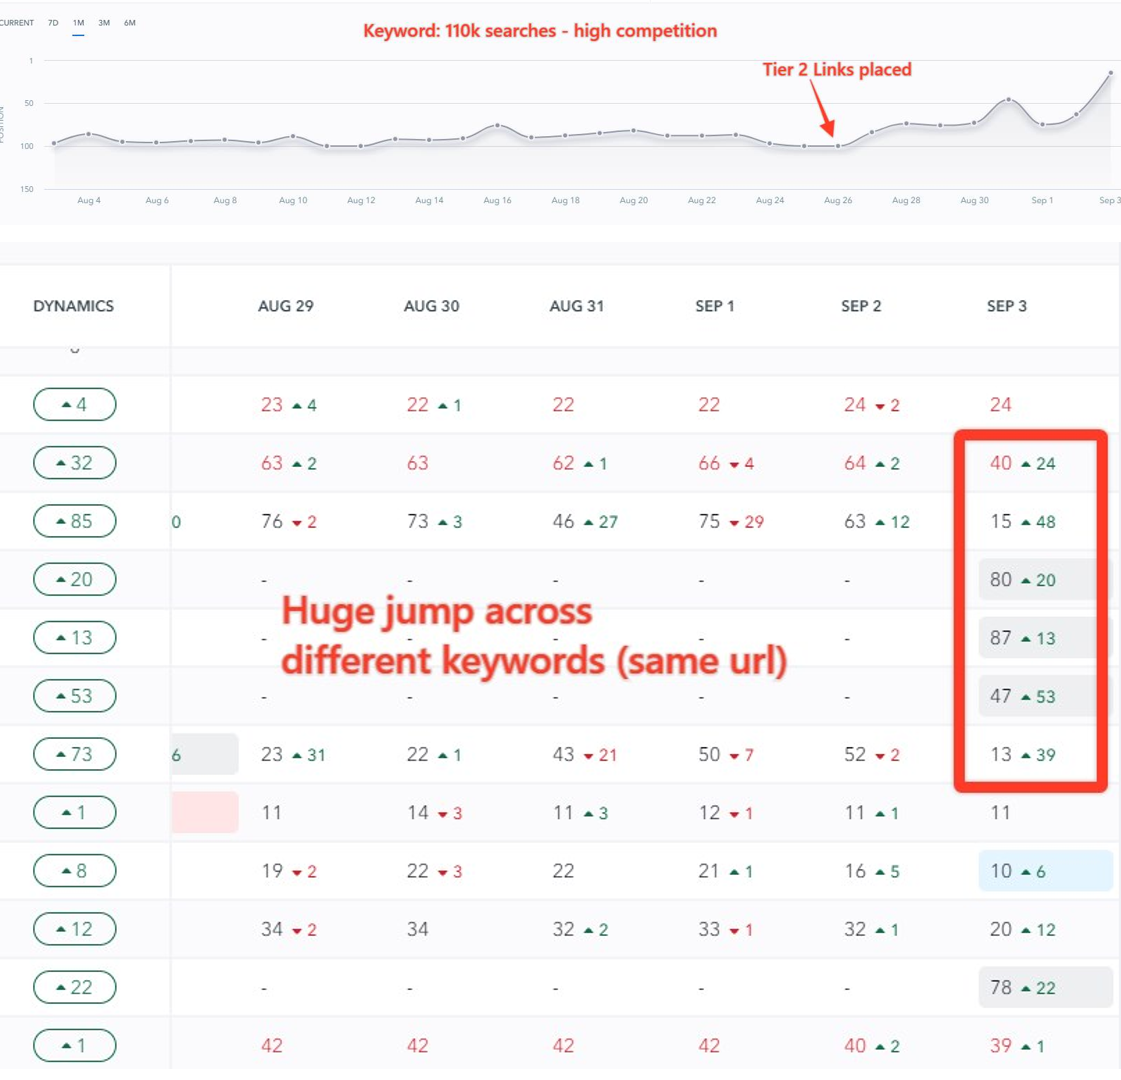Select the cell showing '34 ▼2'
Screen dimensions: 1121x1080
pyautogui.click(x=289, y=929)
